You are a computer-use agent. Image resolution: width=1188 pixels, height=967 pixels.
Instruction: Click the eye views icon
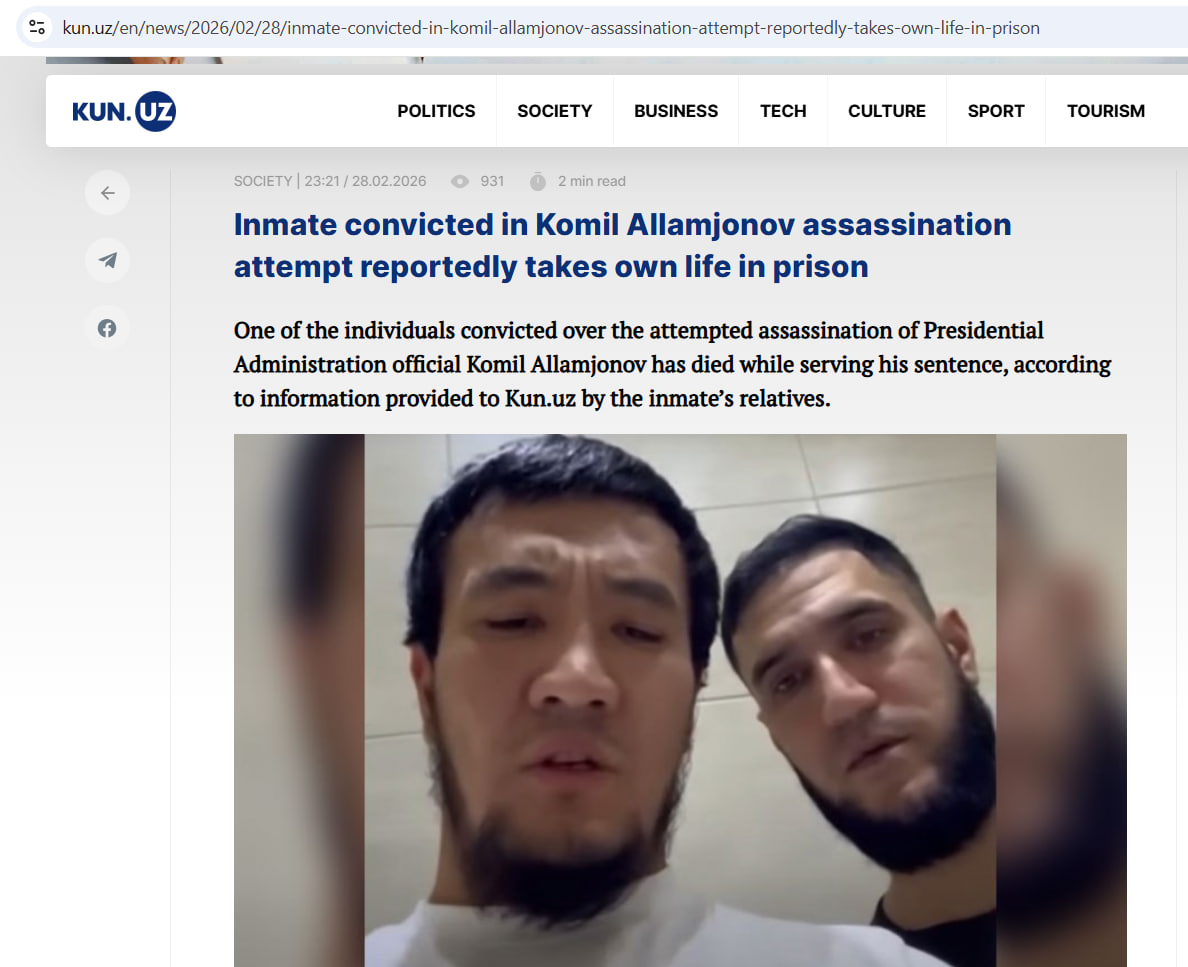tap(460, 182)
